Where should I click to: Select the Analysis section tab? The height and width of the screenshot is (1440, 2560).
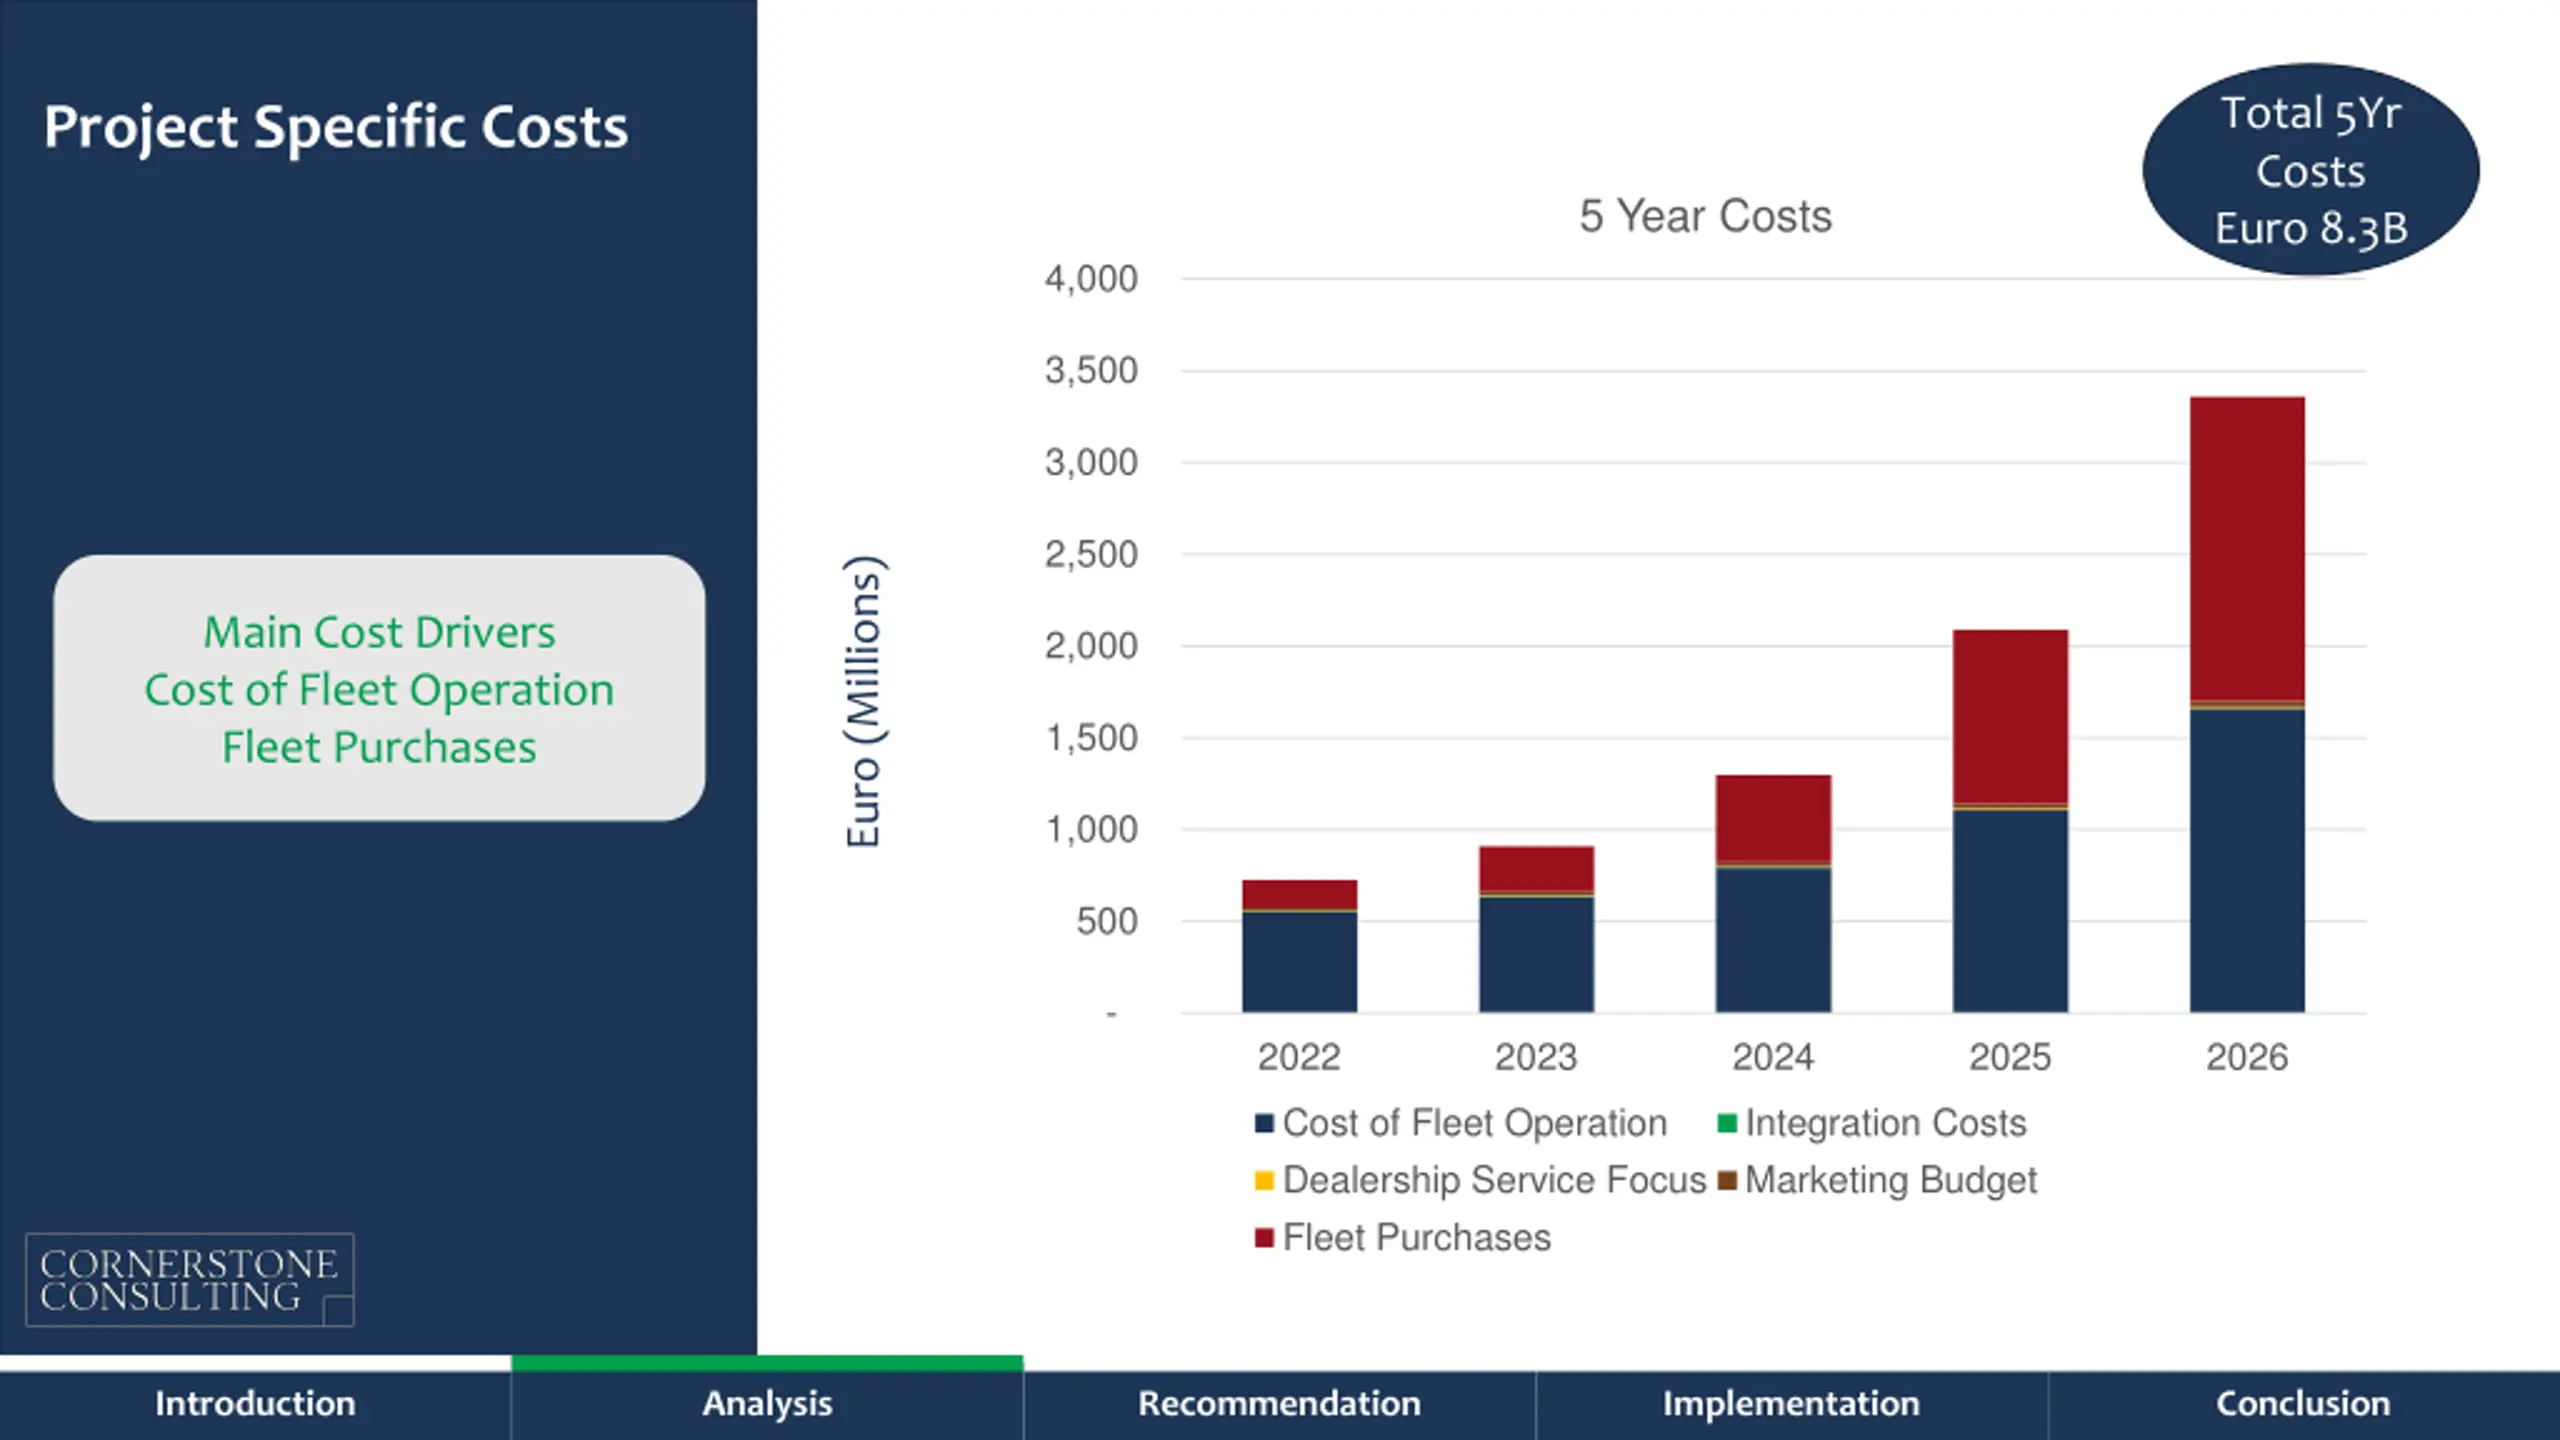(x=767, y=1404)
